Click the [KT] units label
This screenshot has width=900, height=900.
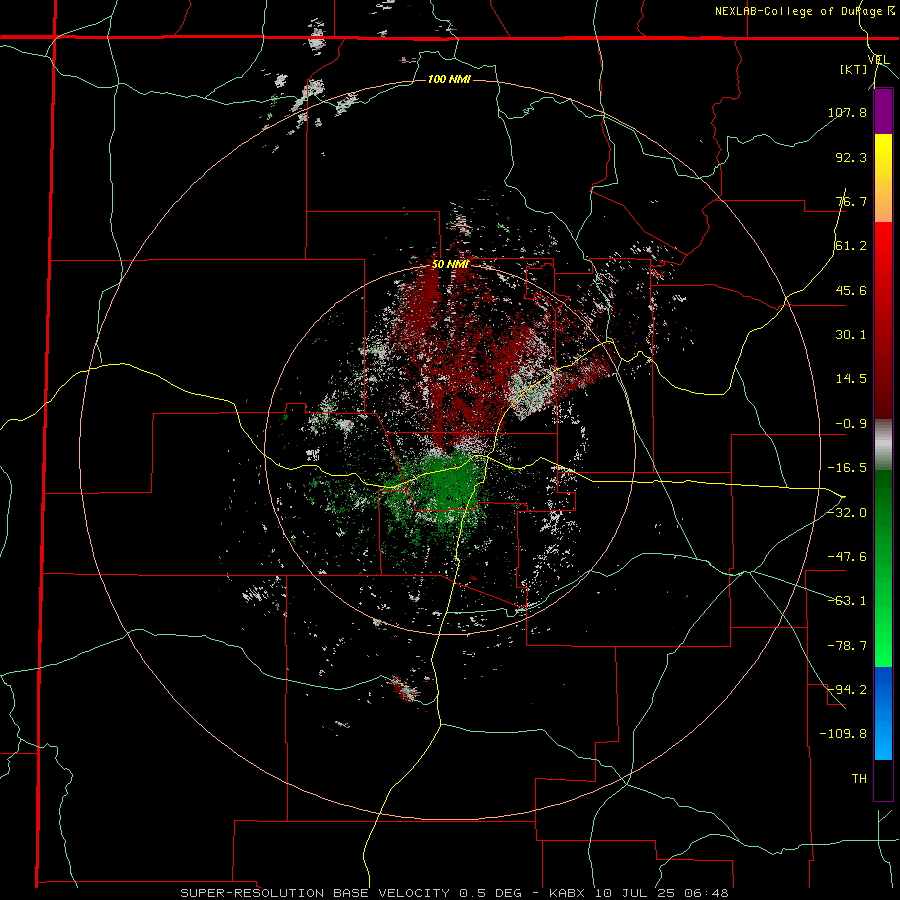(x=854, y=69)
